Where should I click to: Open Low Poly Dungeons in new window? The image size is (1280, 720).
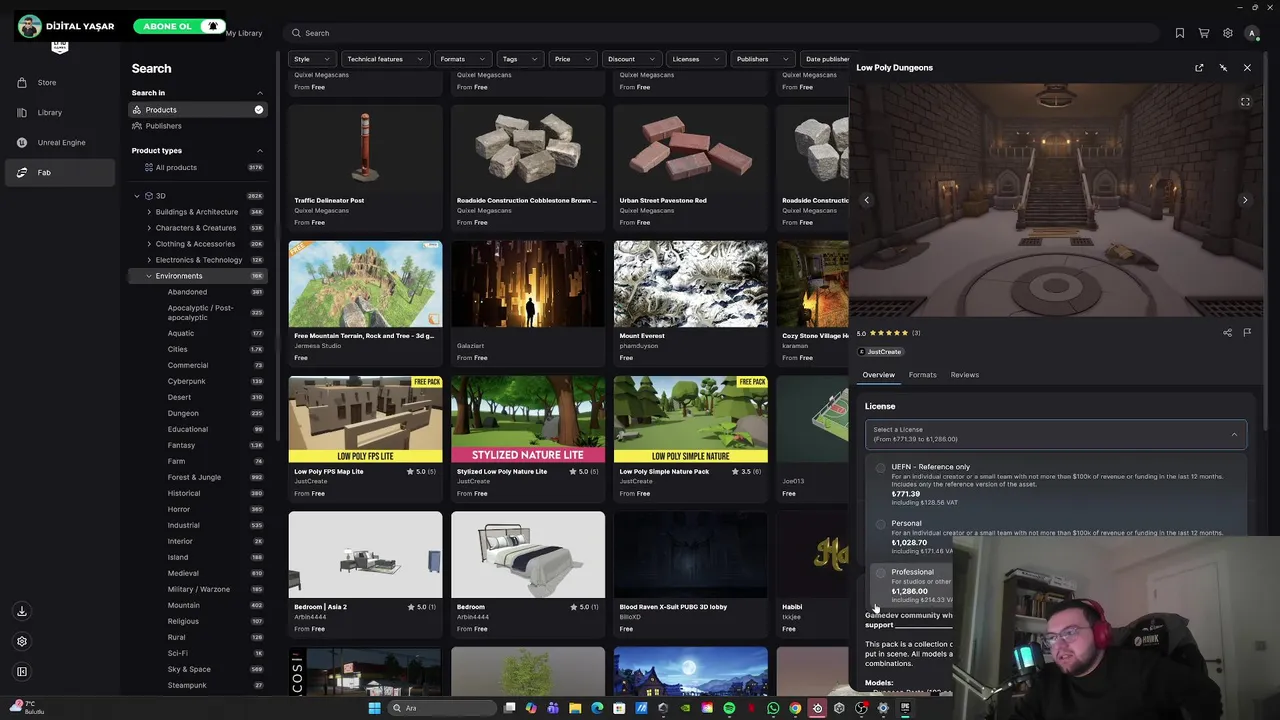(x=1199, y=68)
